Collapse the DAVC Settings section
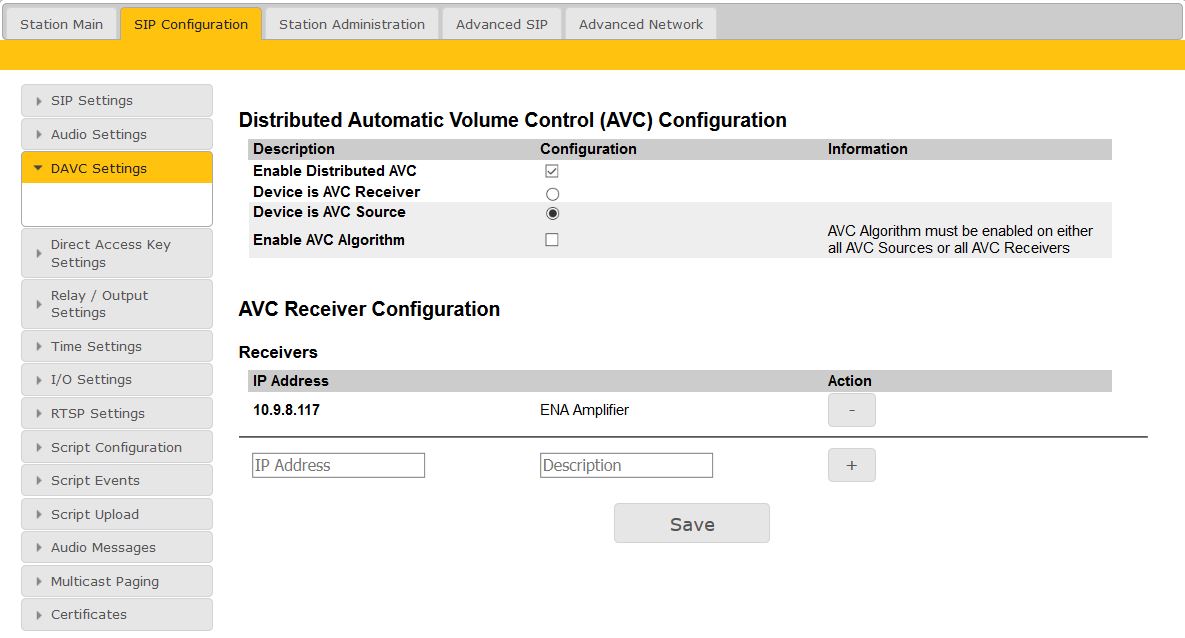 coord(116,168)
